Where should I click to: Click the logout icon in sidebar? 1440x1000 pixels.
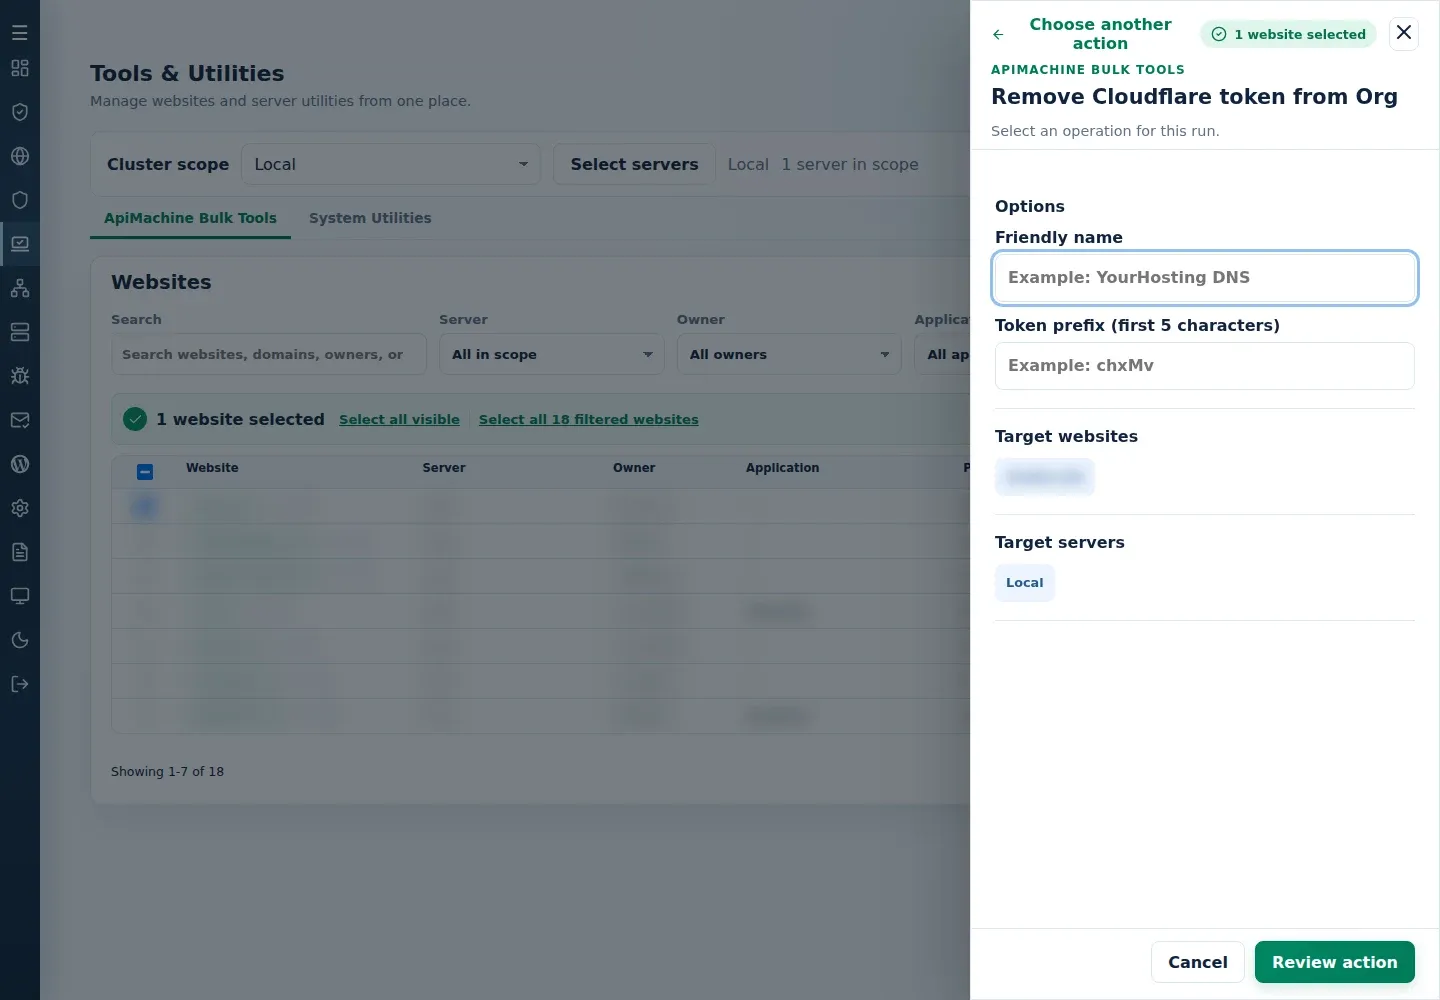click(x=20, y=684)
